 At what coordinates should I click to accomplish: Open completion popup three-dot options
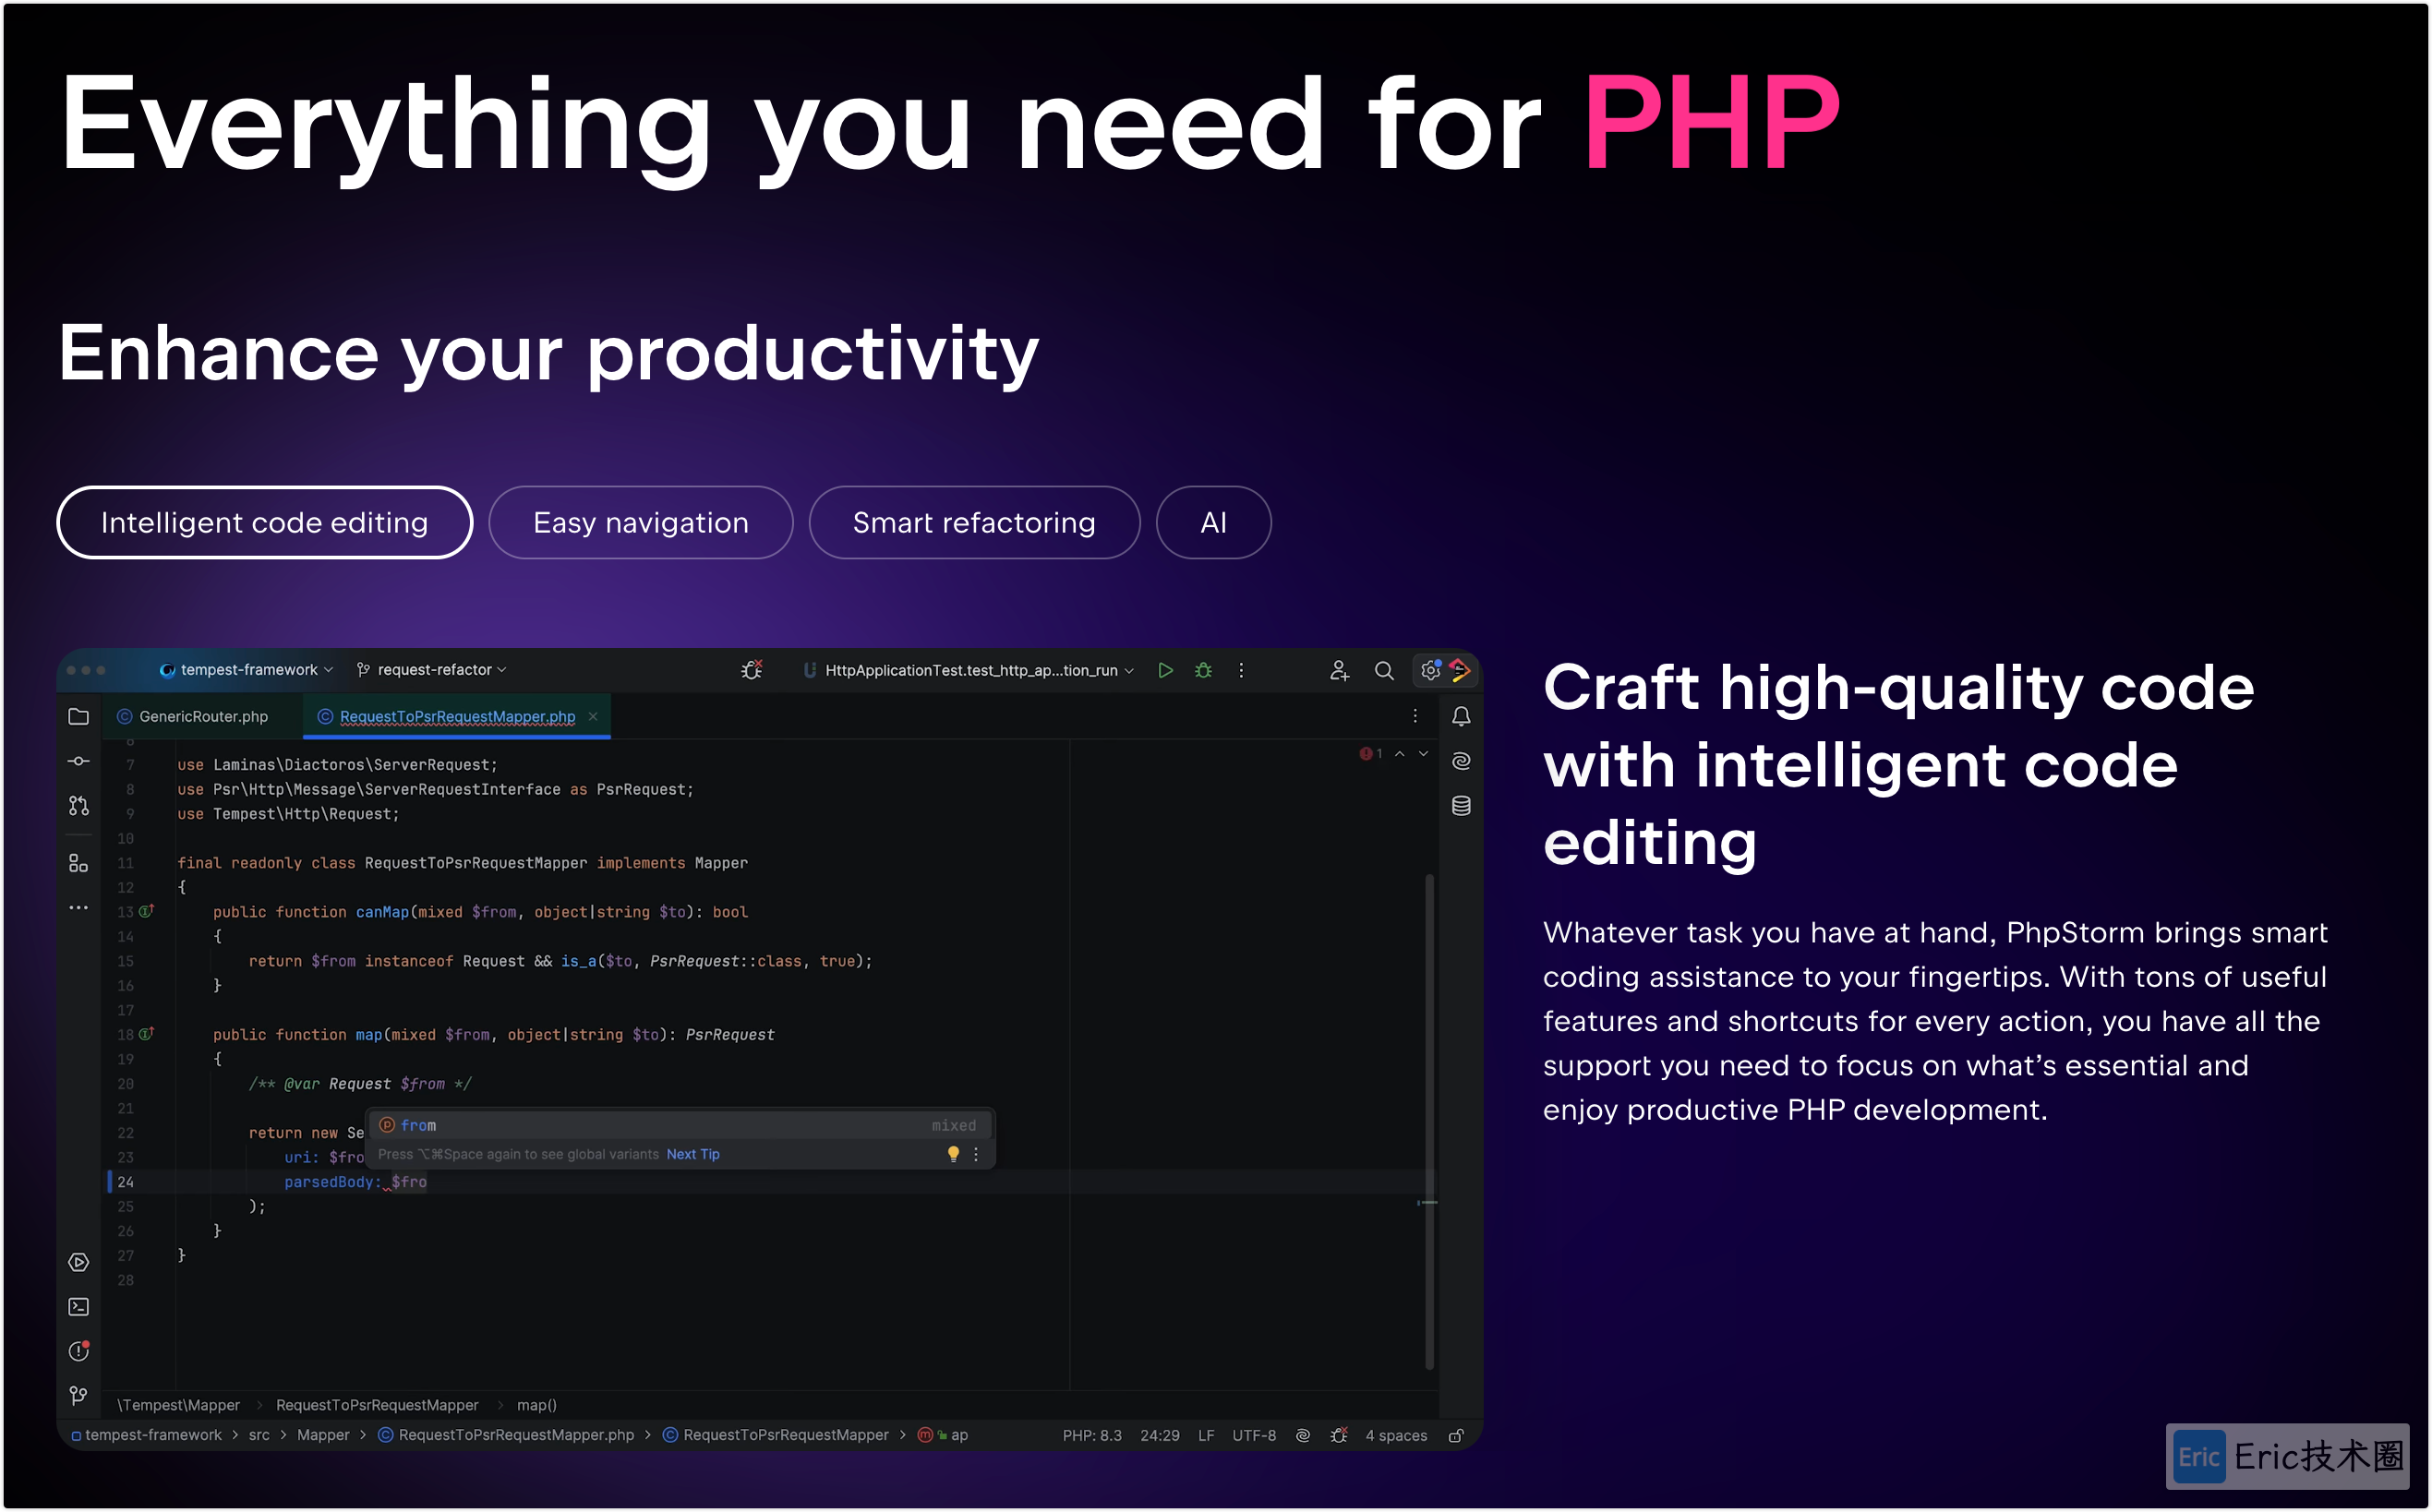coord(976,1154)
